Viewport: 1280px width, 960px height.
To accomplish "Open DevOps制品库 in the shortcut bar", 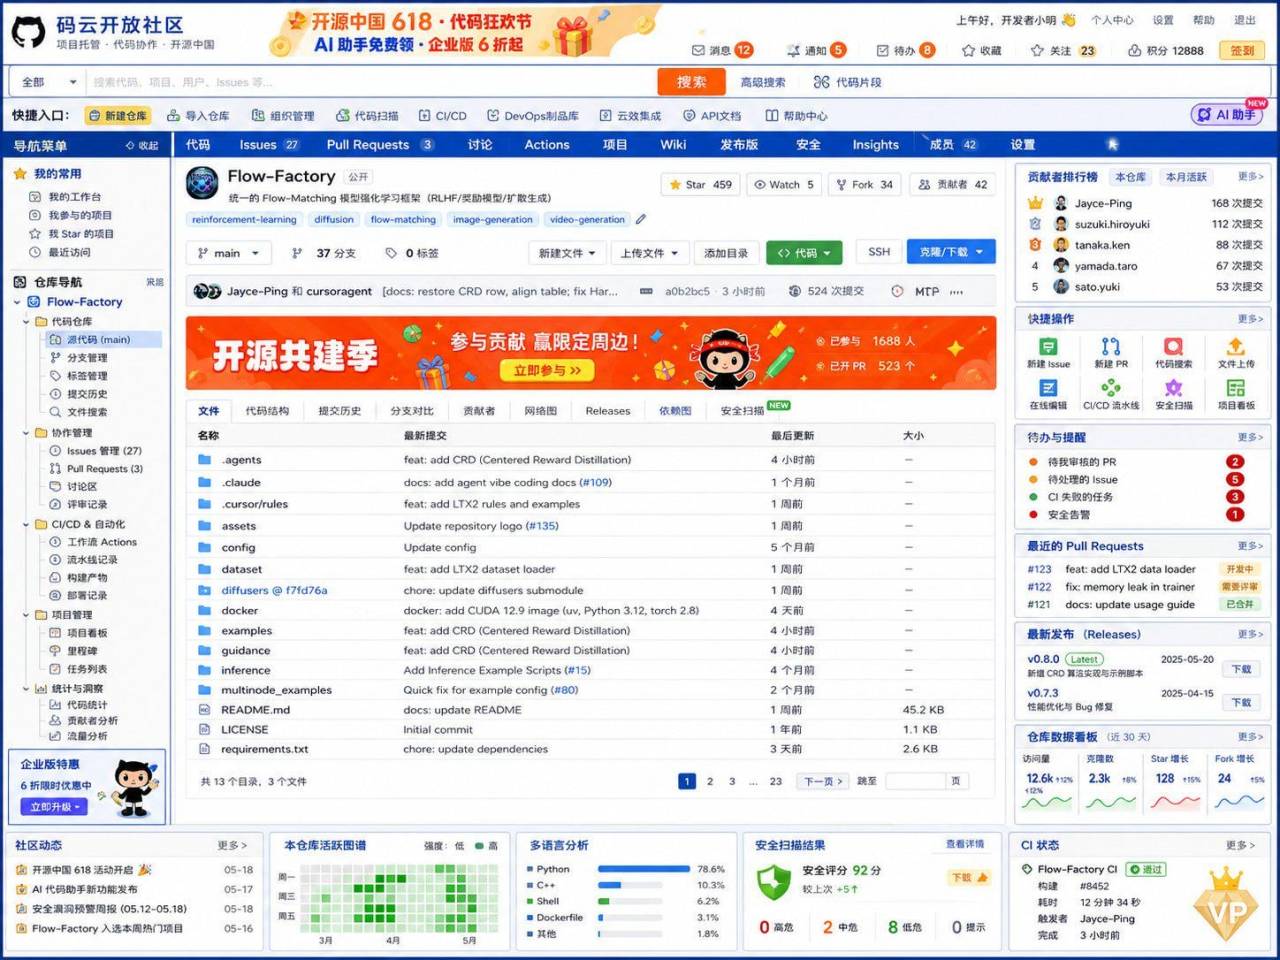I will 533,116.
